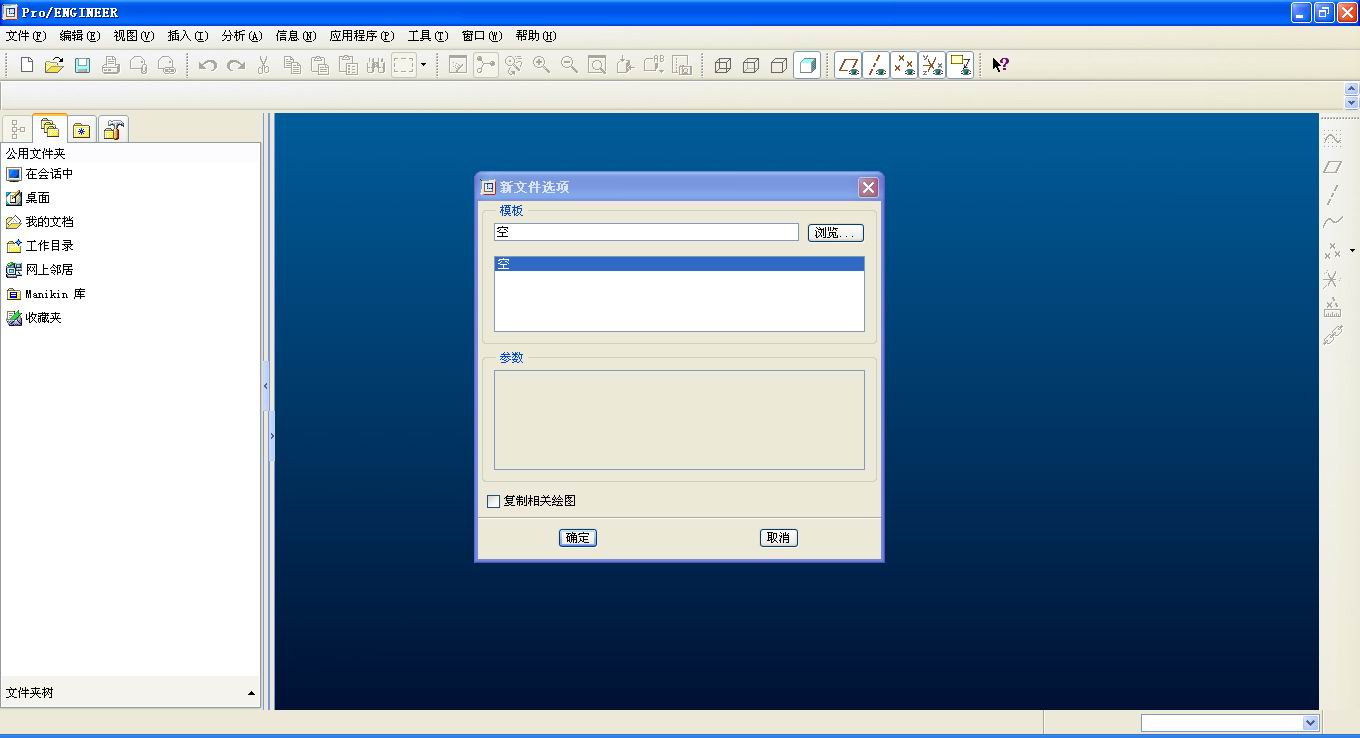Click the template name input field
This screenshot has height=738, width=1360.
coord(646,232)
